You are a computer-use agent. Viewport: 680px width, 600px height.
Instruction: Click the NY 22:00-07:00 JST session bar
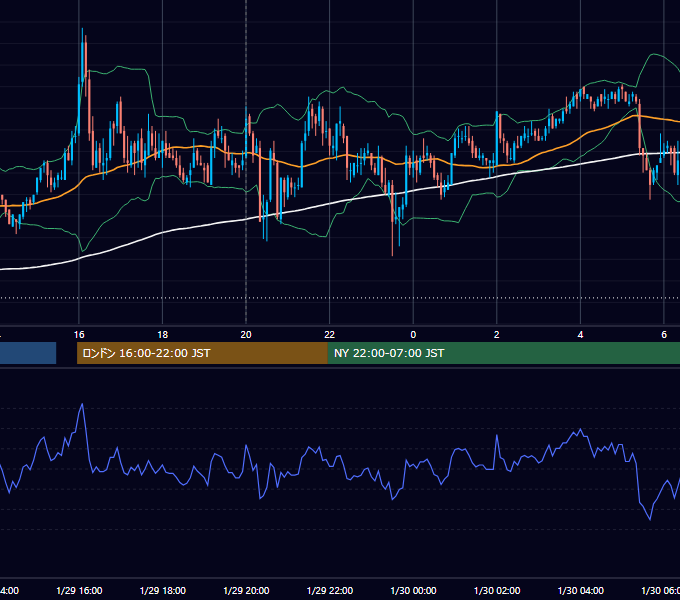503,353
